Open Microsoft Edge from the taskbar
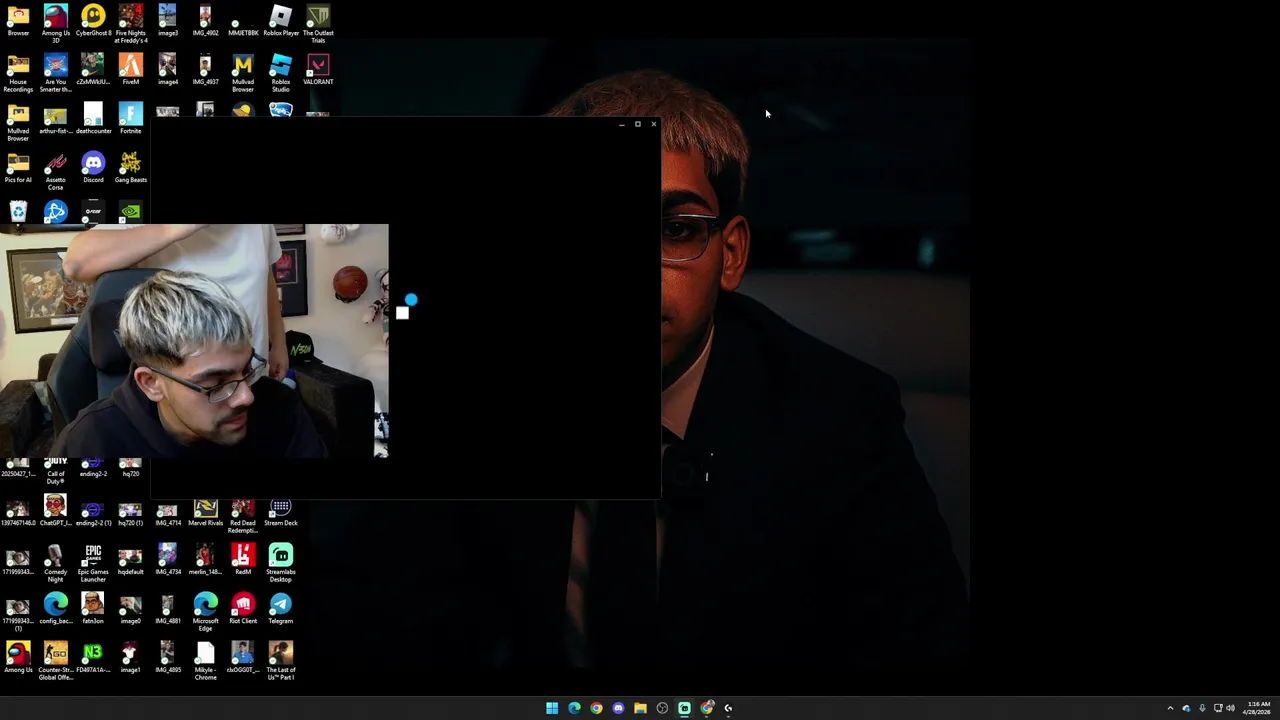The image size is (1280, 720). tap(574, 708)
